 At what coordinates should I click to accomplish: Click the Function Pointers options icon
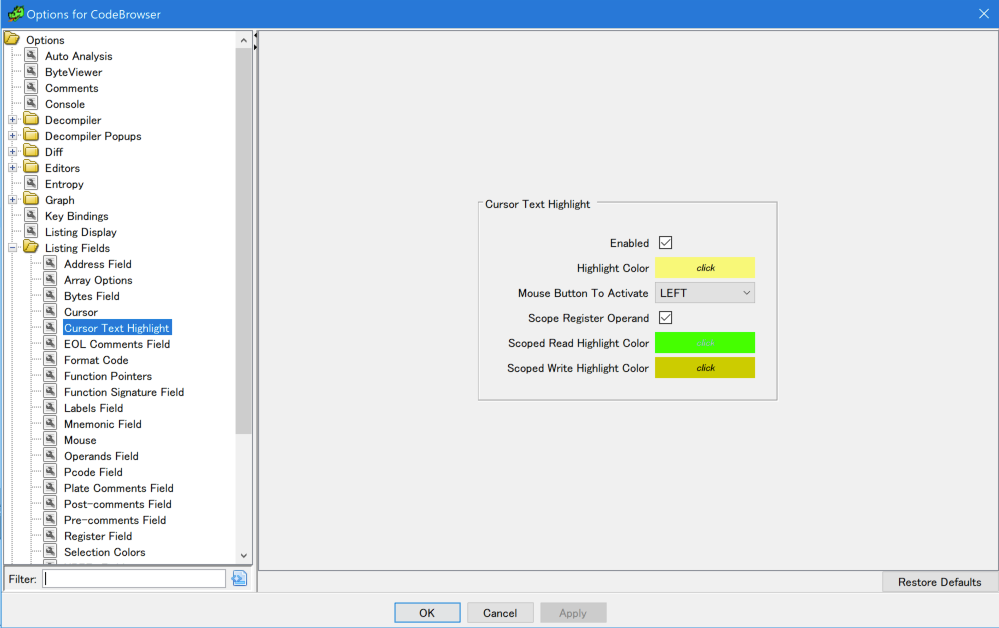(50, 375)
